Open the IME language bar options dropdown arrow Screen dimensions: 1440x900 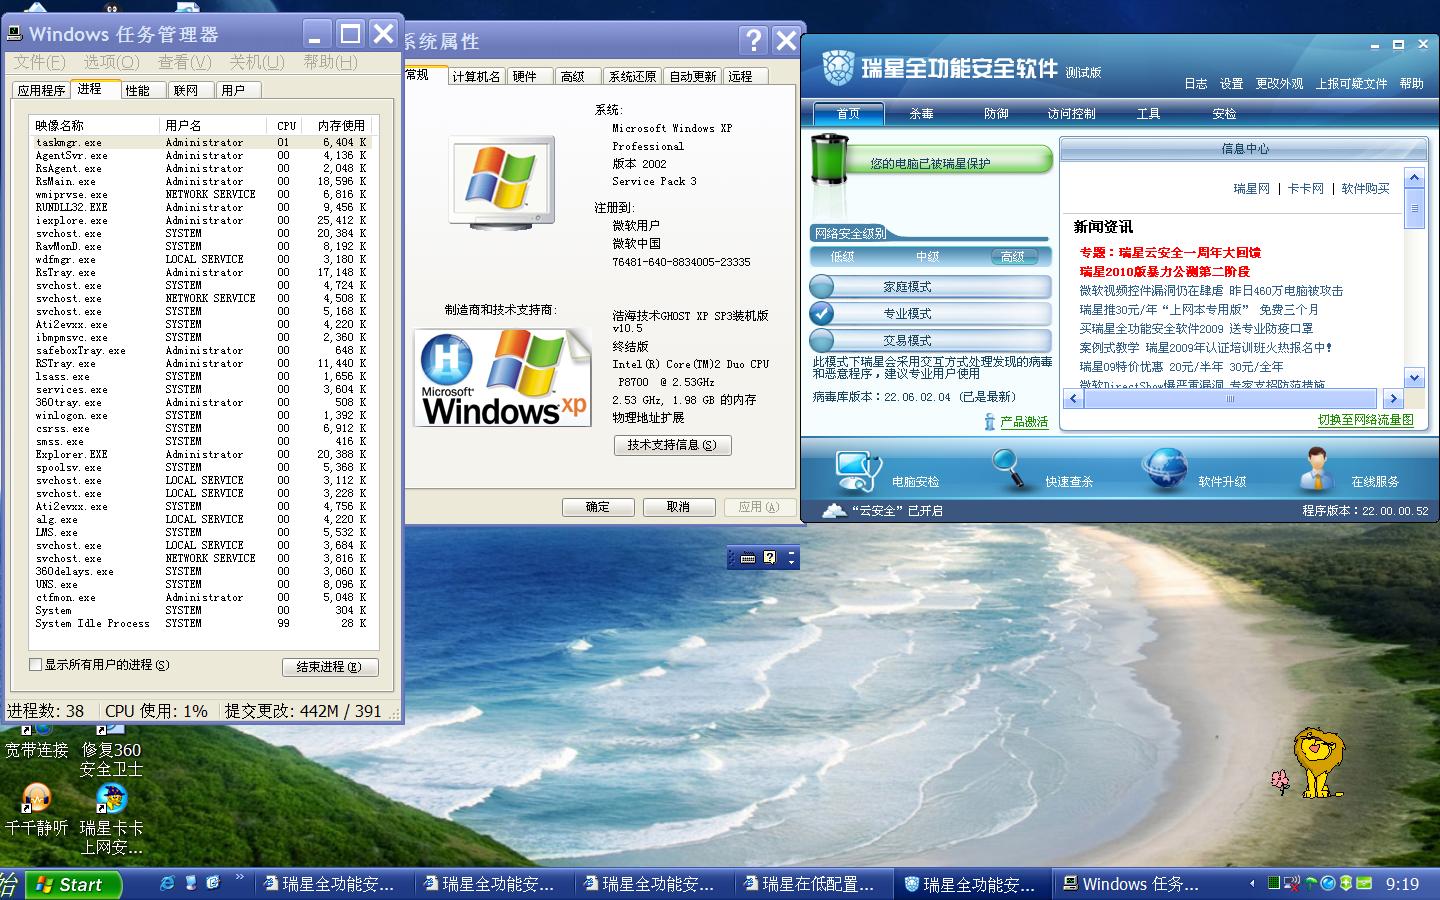(792, 563)
